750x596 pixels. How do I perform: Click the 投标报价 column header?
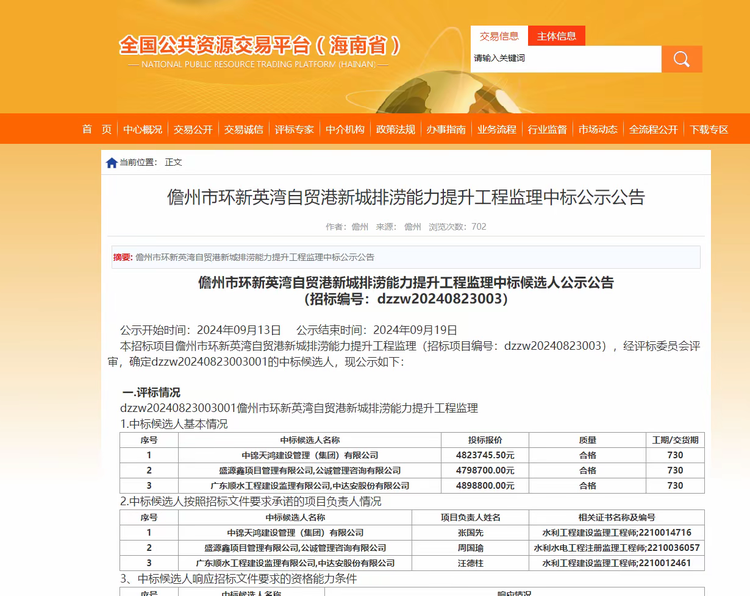coord(485,440)
